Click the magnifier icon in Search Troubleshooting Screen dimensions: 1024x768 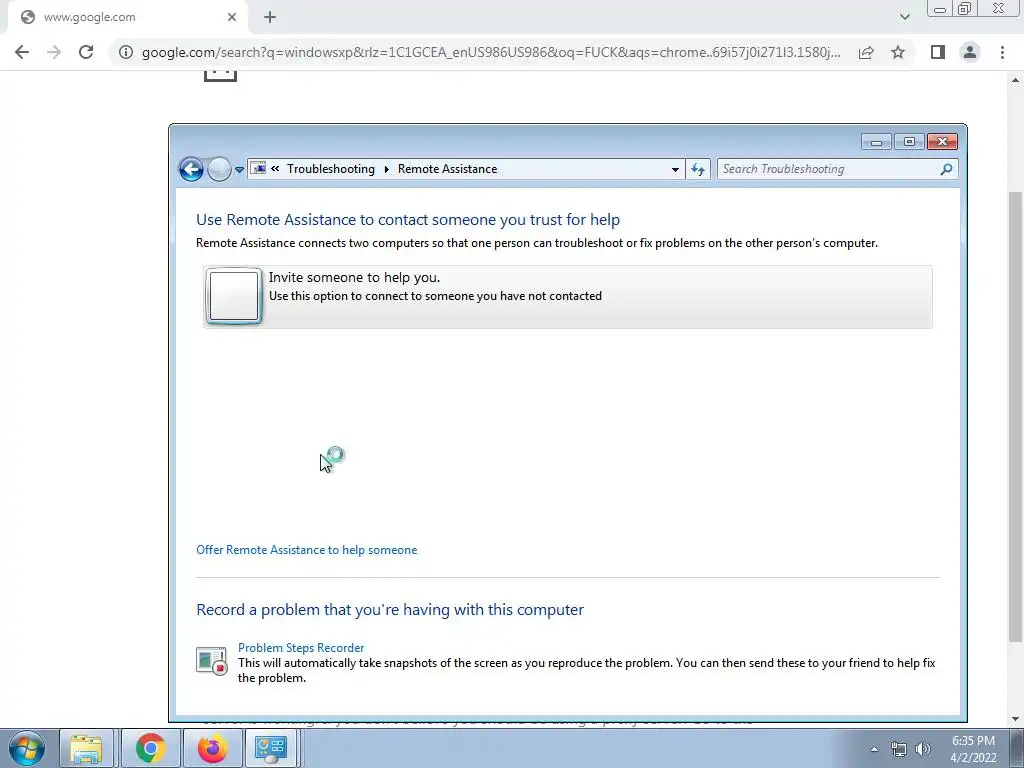[x=946, y=169]
